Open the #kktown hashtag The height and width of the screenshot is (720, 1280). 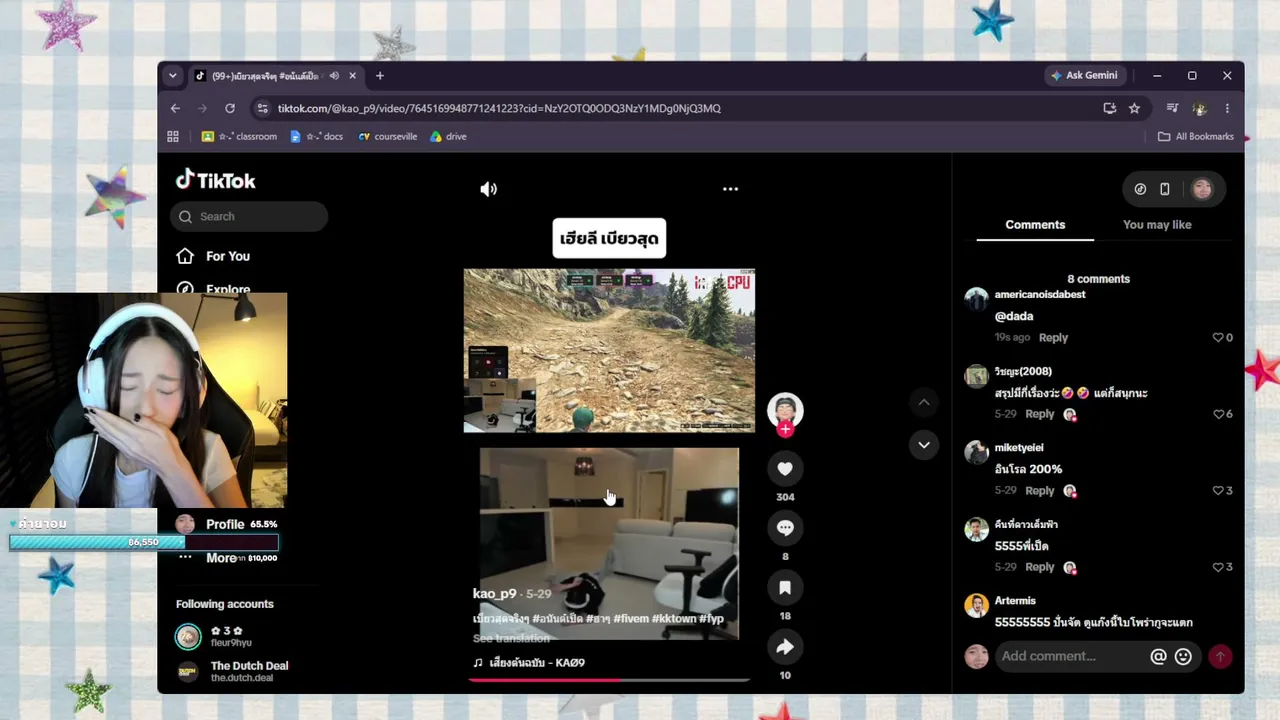[x=673, y=619]
